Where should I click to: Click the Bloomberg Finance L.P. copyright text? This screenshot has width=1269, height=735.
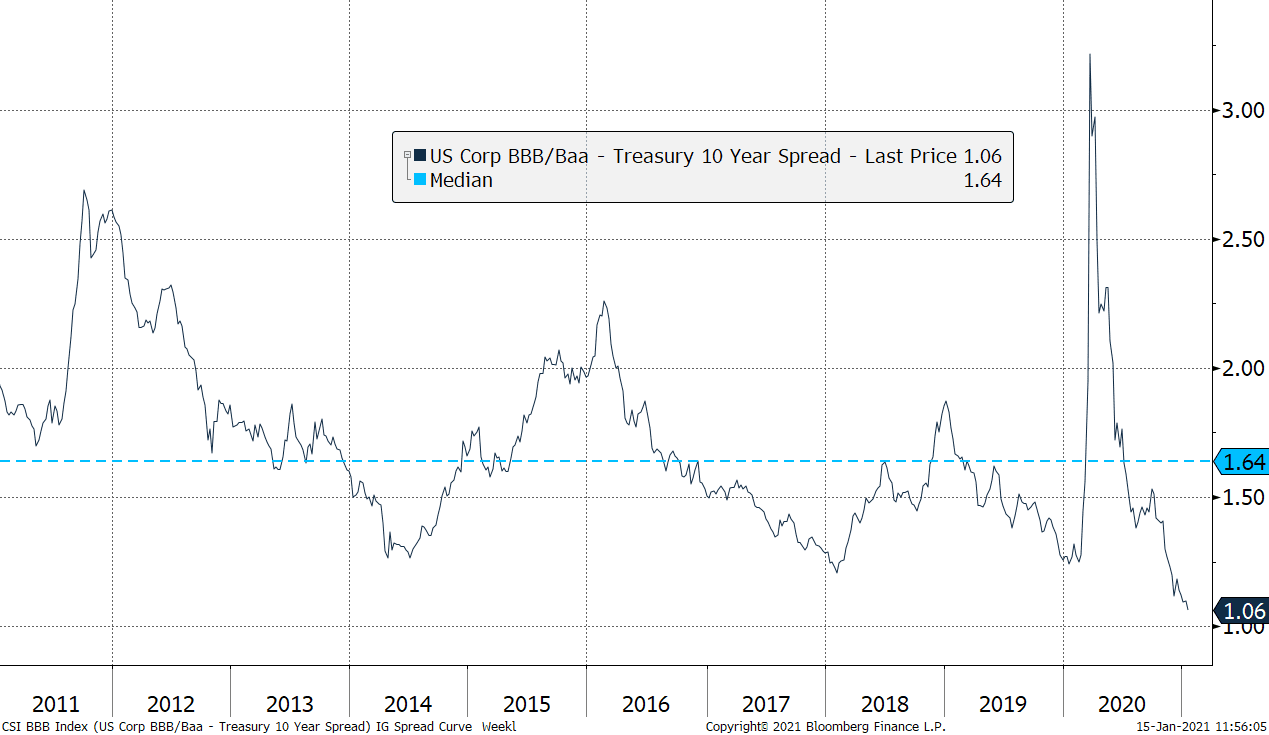pos(825,727)
